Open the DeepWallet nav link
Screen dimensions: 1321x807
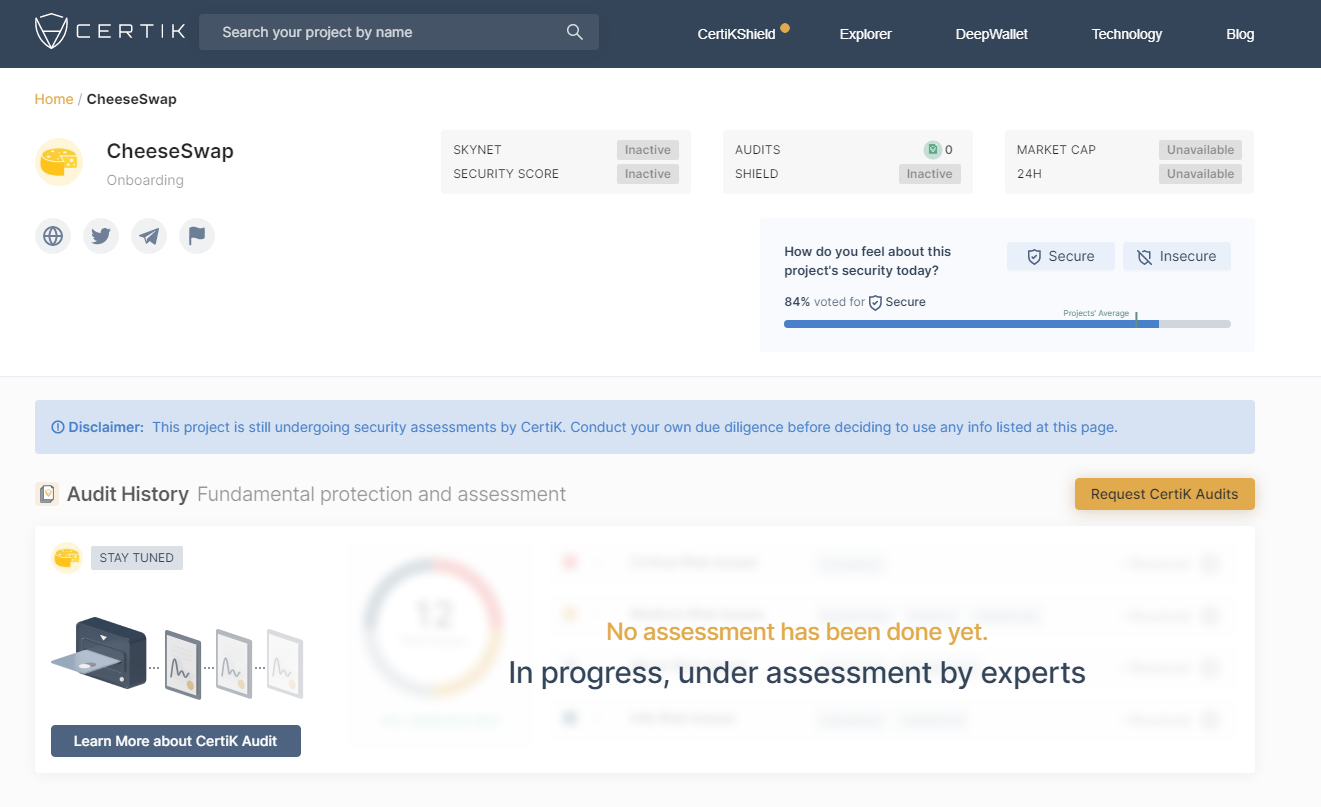click(991, 34)
